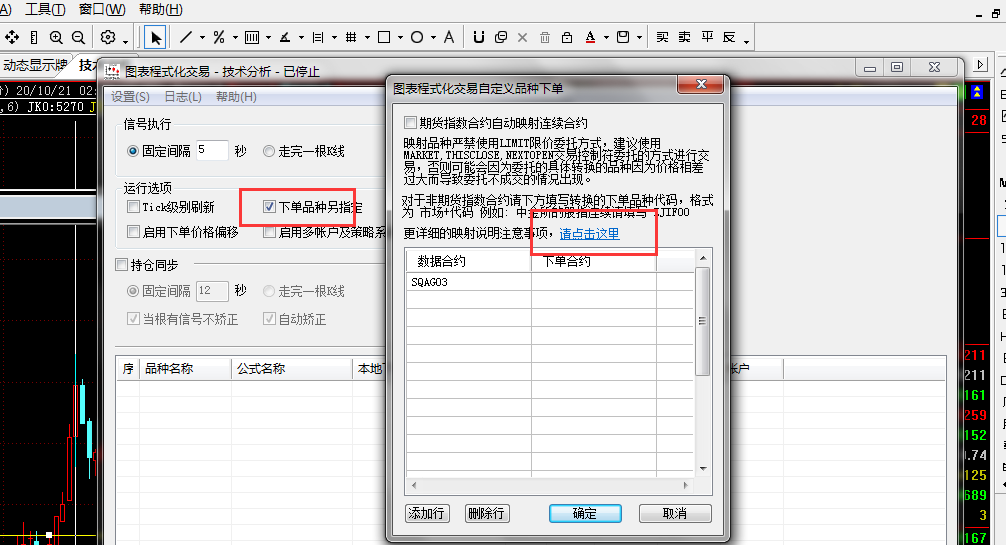Click the X delete drawing icon
1006x545 pixels.
522,37
